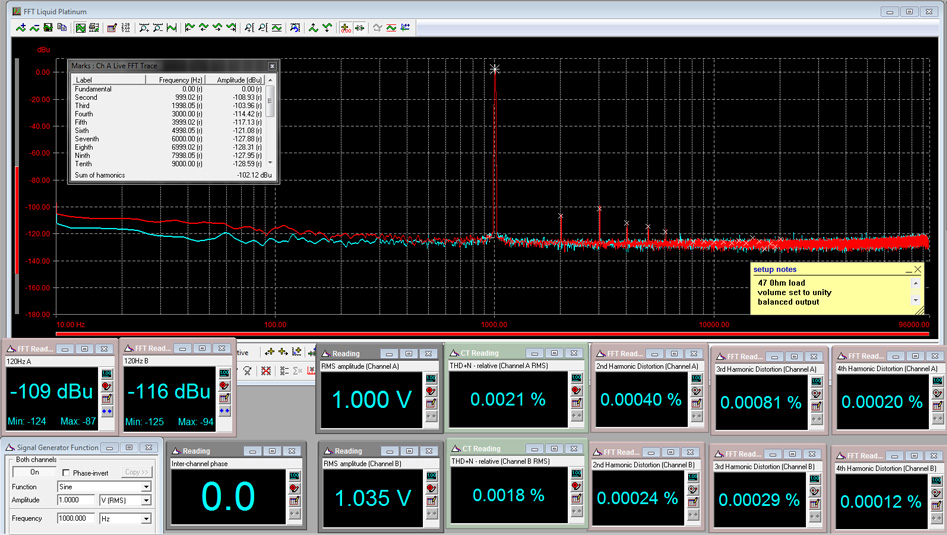Click red alarm icon in THD+N Channel A panel

[577, 390]
